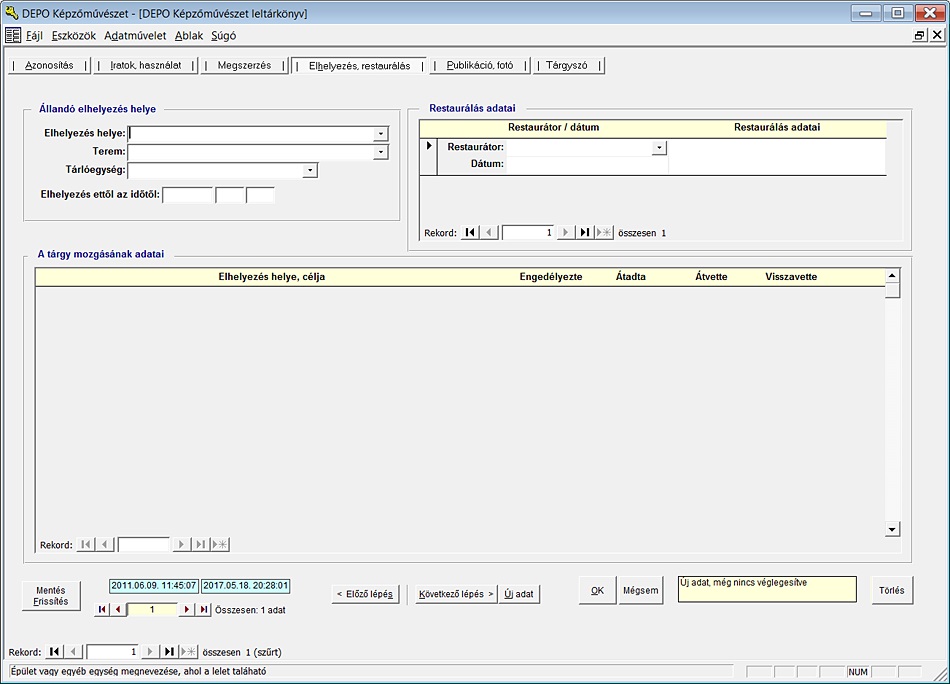Screen dimensions: 950x684
Task: Click the Mentés Frissítés button
Action: point(51,596)
